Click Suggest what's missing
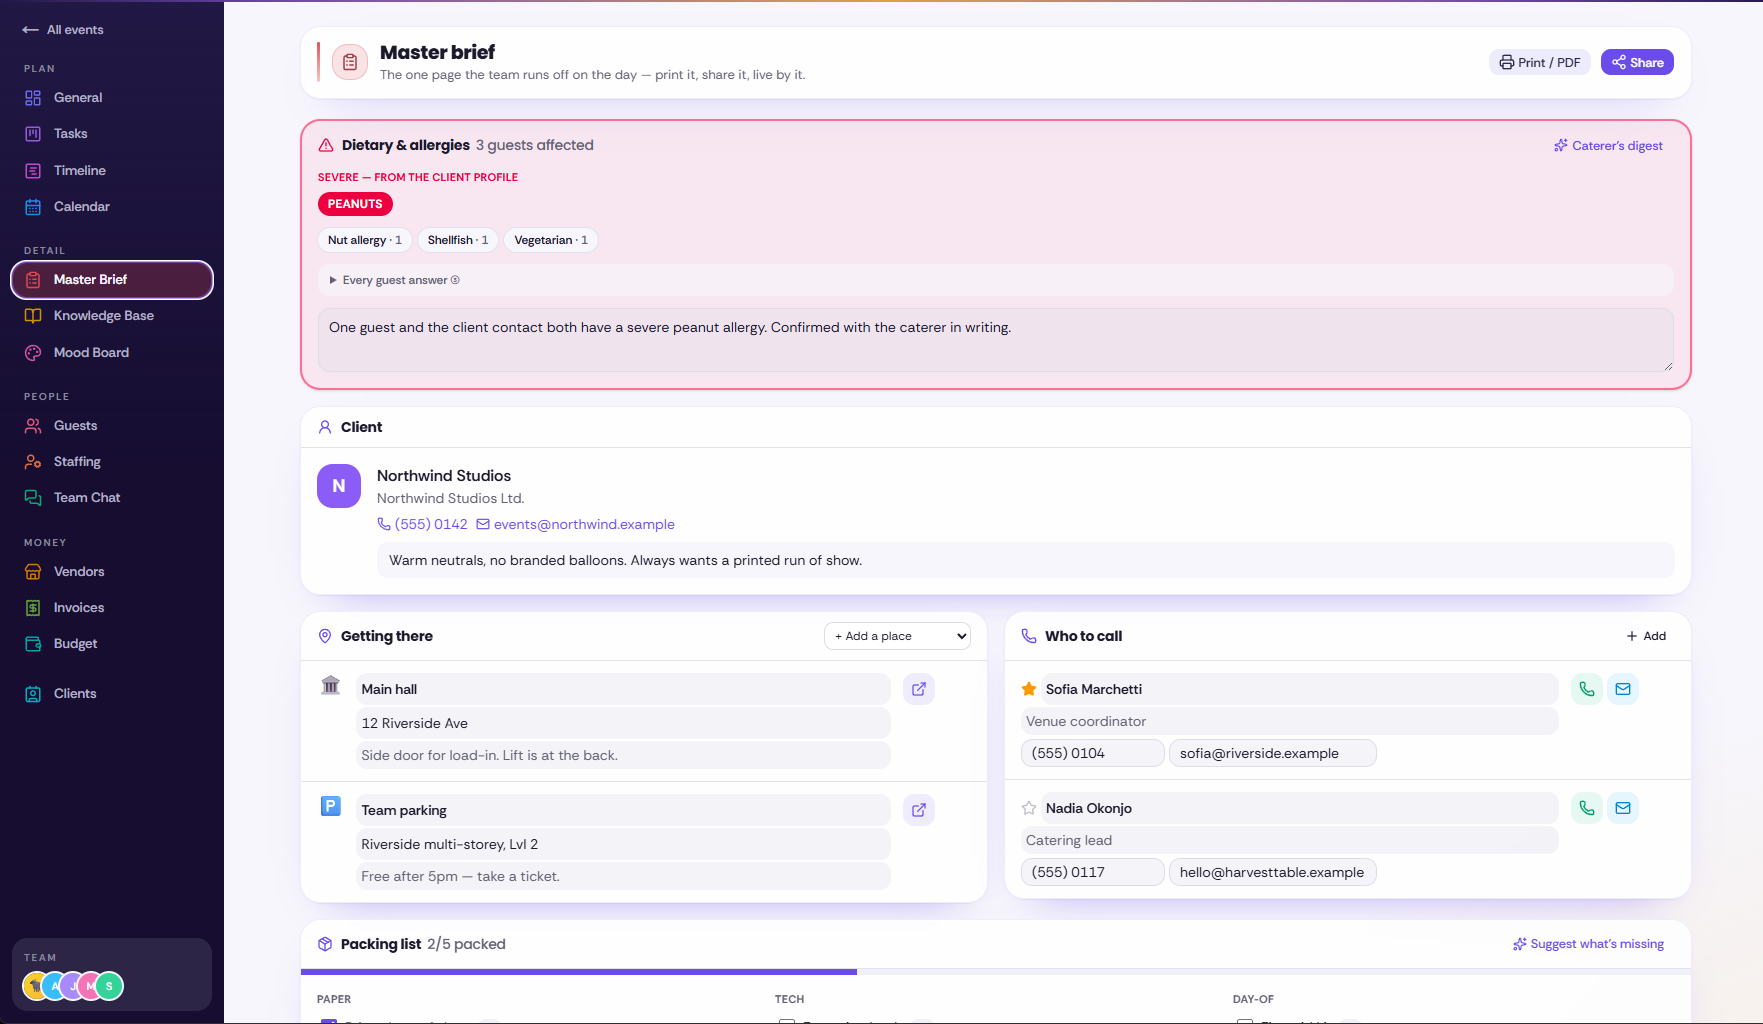1763x1024 pixels. point(1588,944)
